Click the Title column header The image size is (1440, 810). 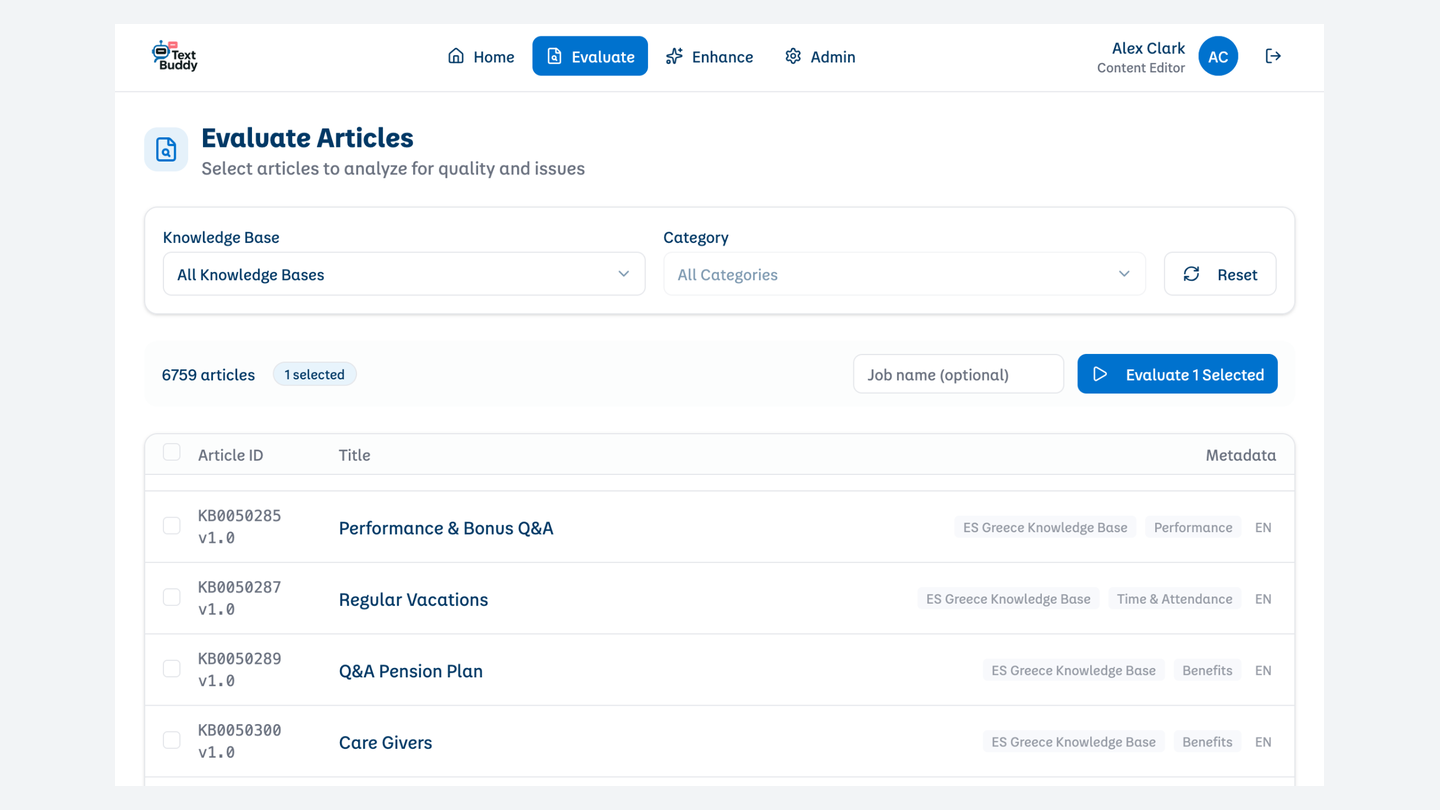coord(354,455)
